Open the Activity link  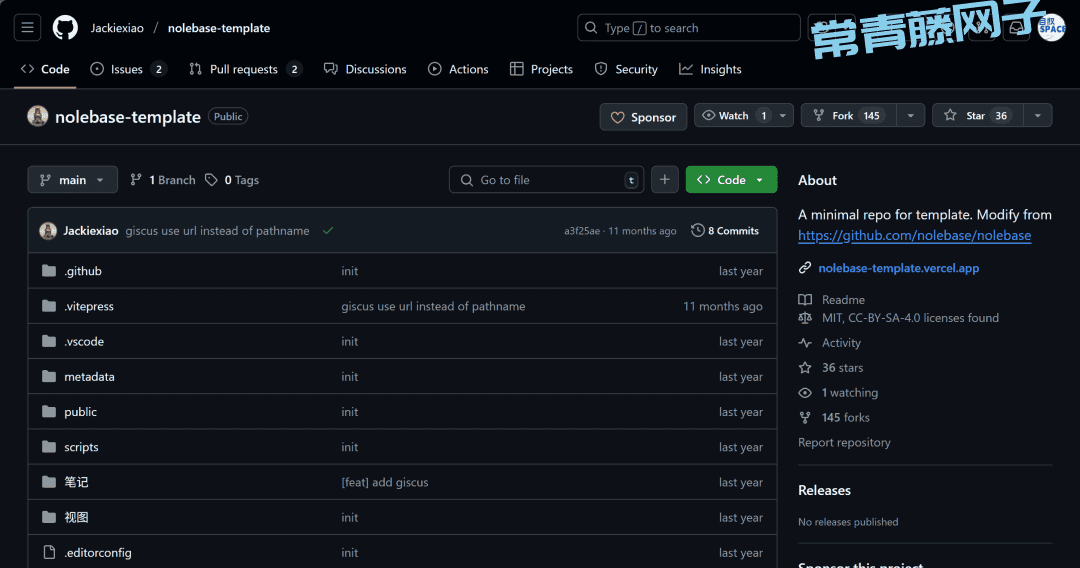pos(841,342)
